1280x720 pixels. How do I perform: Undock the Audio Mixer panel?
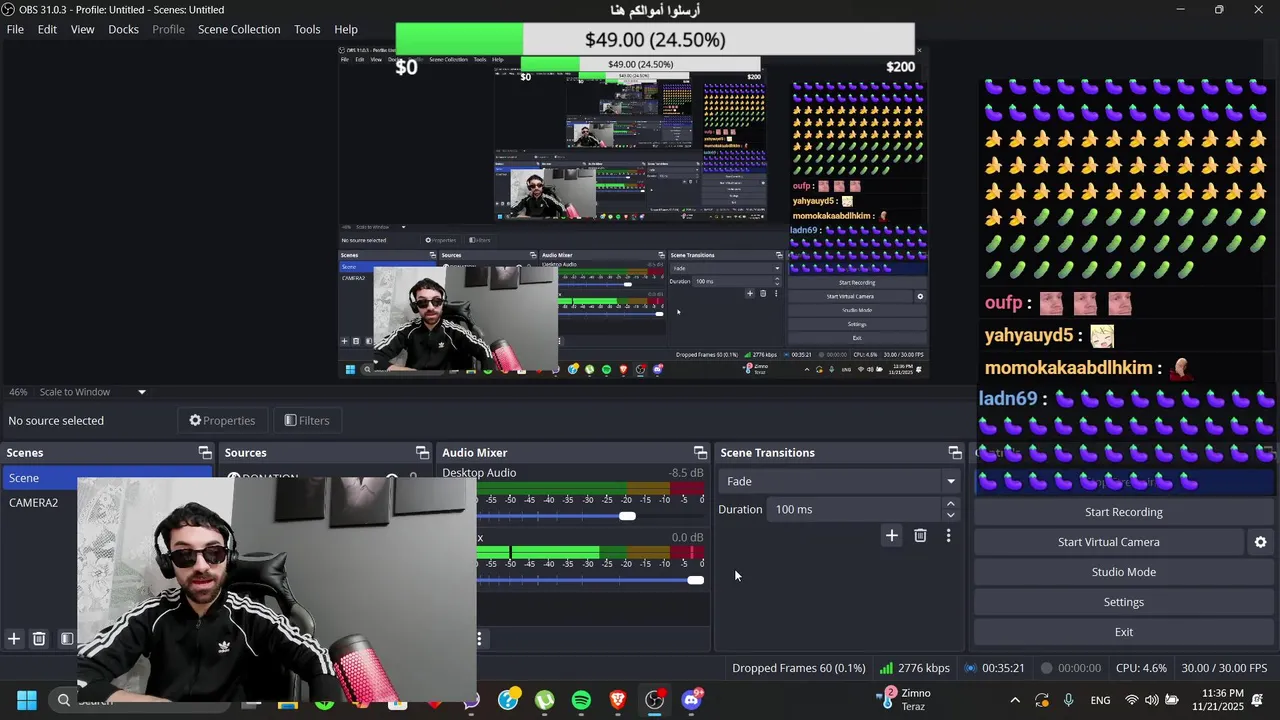pos(700,453)
